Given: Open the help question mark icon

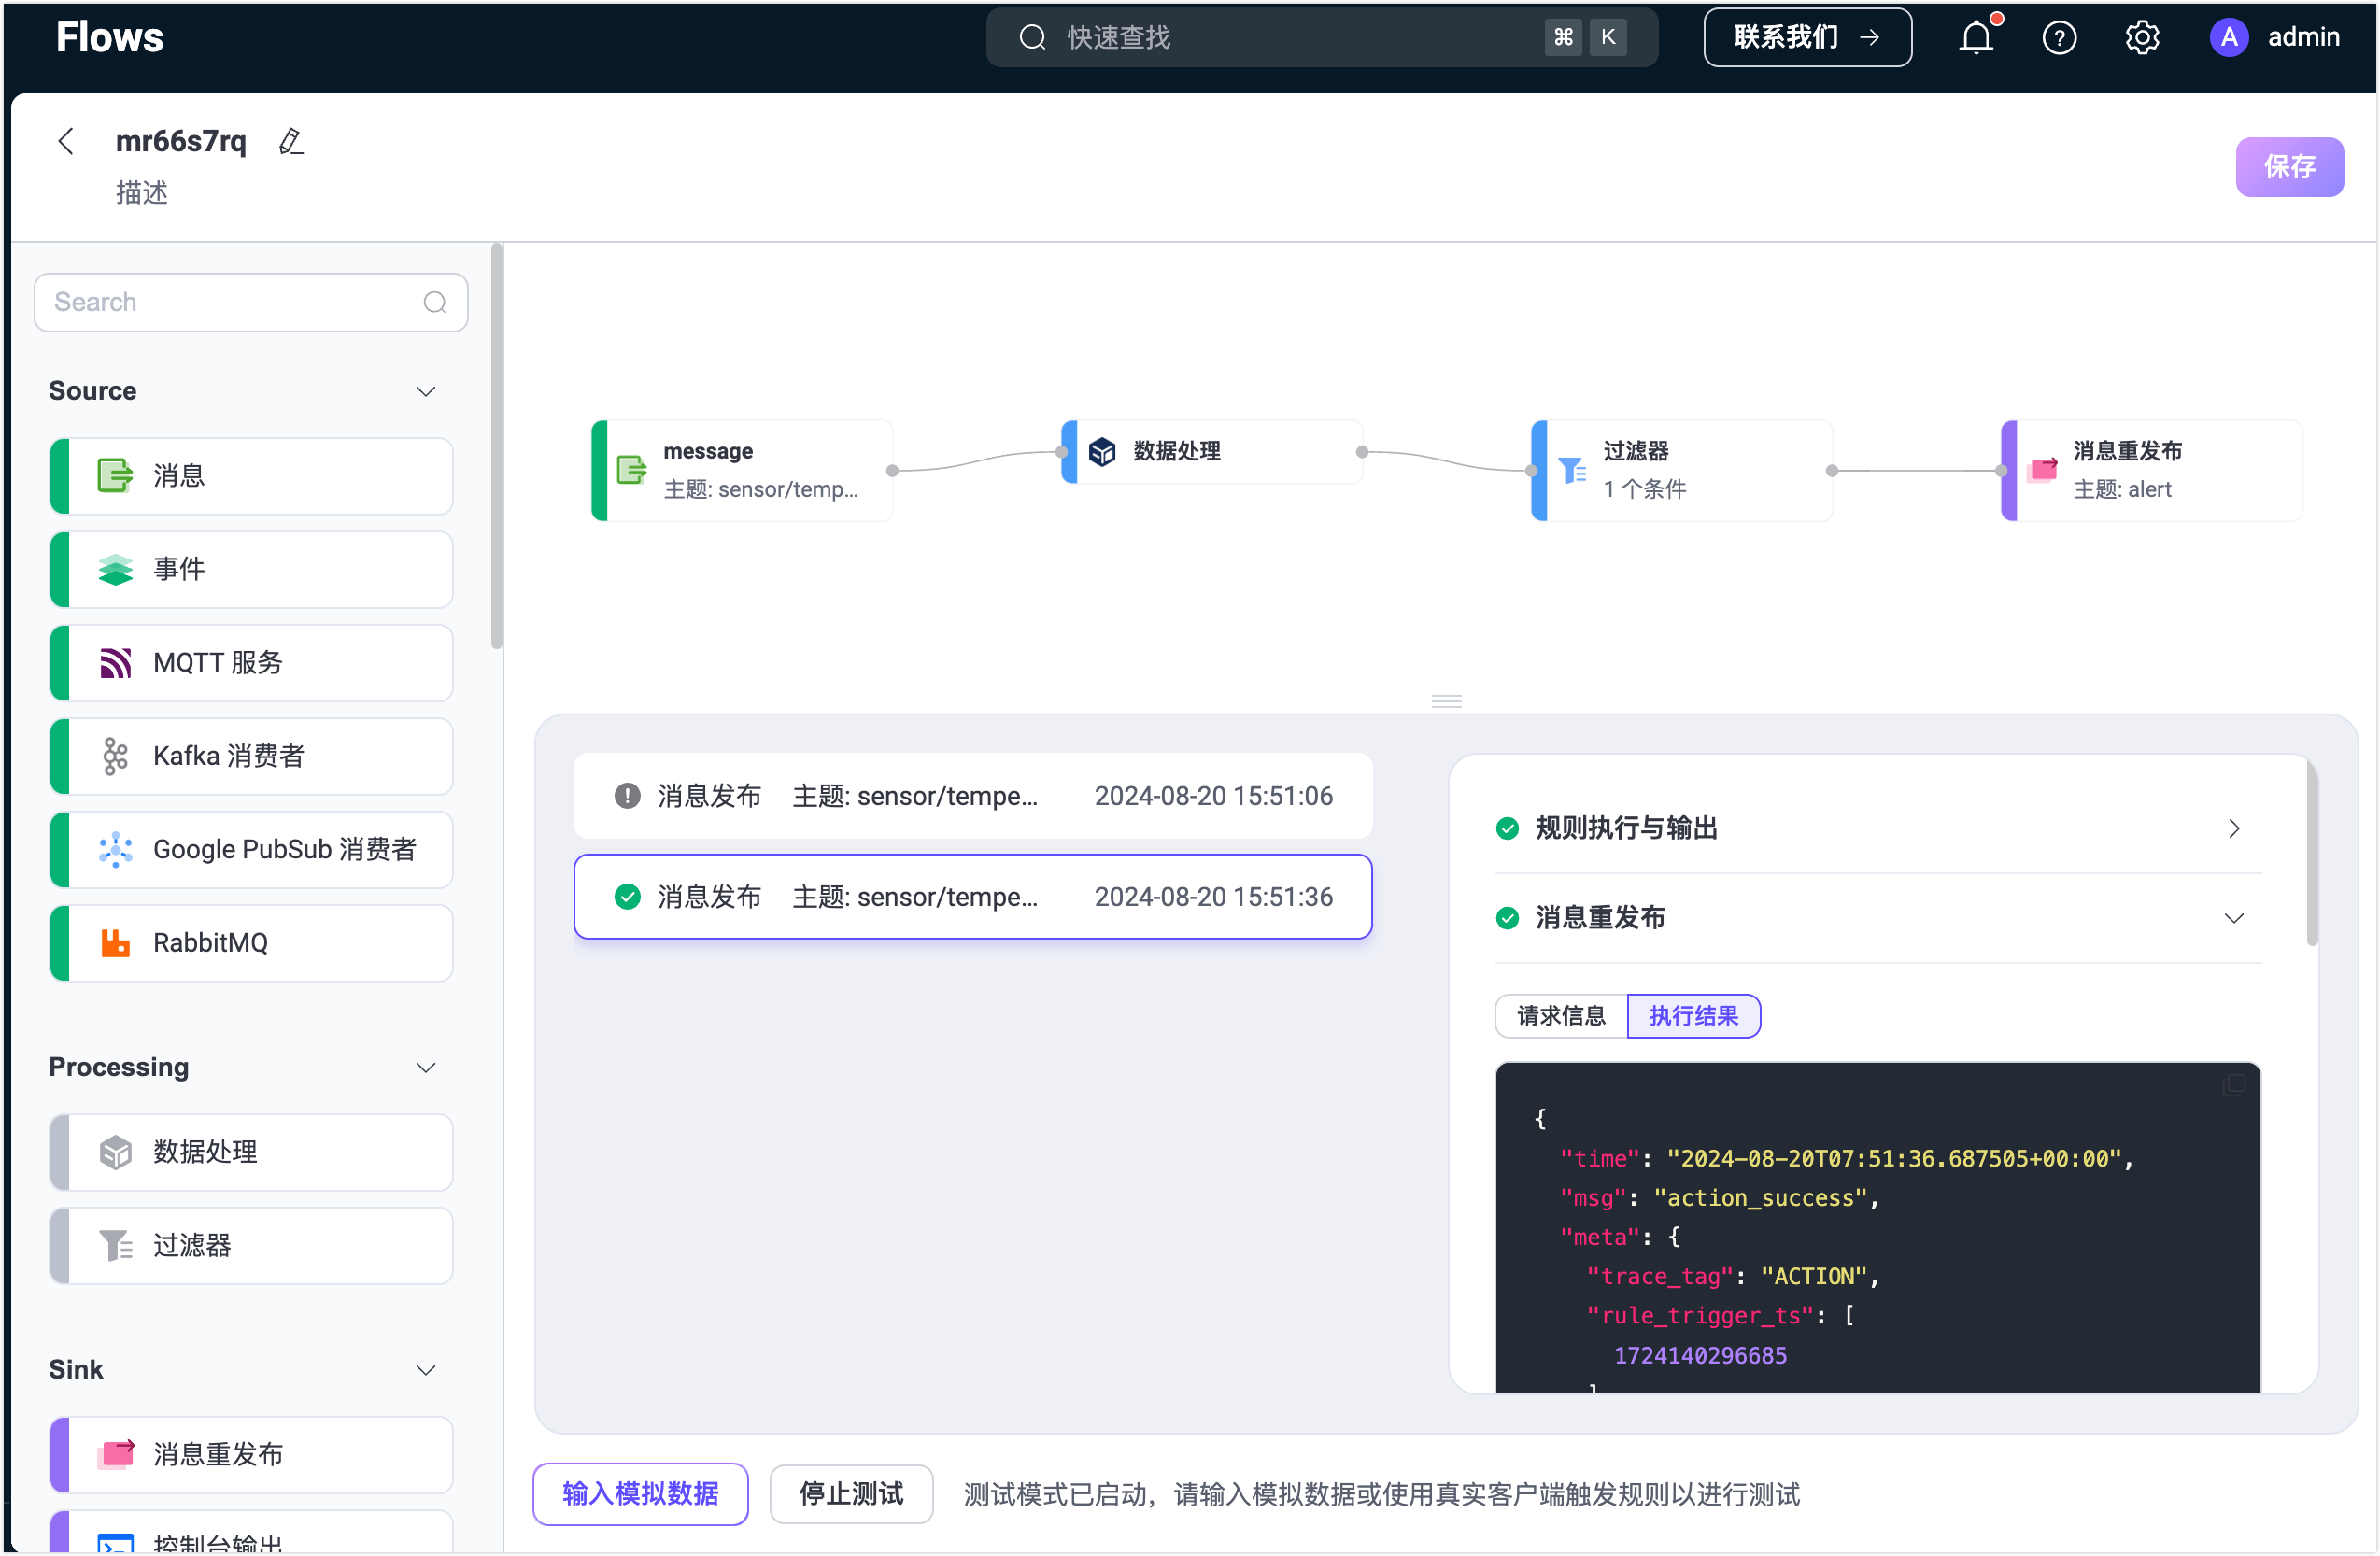Looking at the screenshot, I should [2058, 38].
